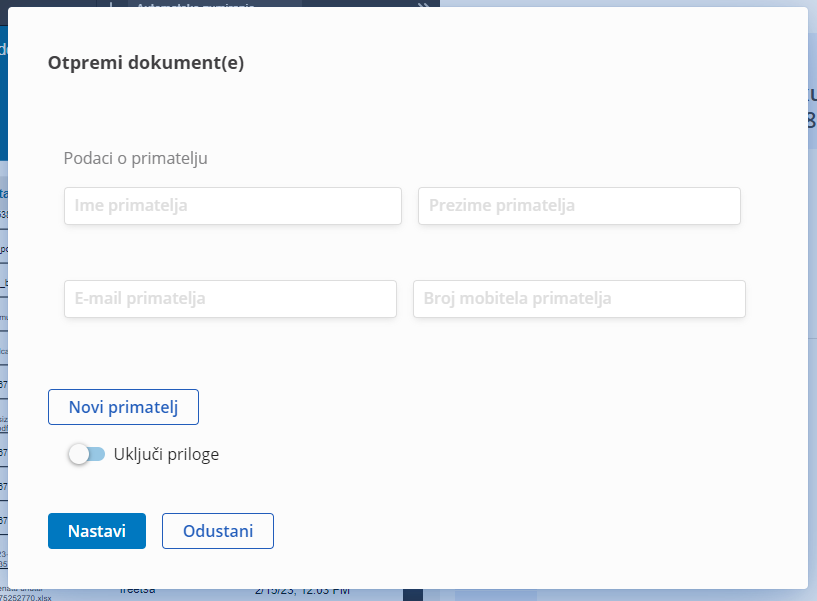Add a recipient with Novi primatelj
The height and width of the screenshot is (601, 817).
pyautogui.click(x=123, y=407)
